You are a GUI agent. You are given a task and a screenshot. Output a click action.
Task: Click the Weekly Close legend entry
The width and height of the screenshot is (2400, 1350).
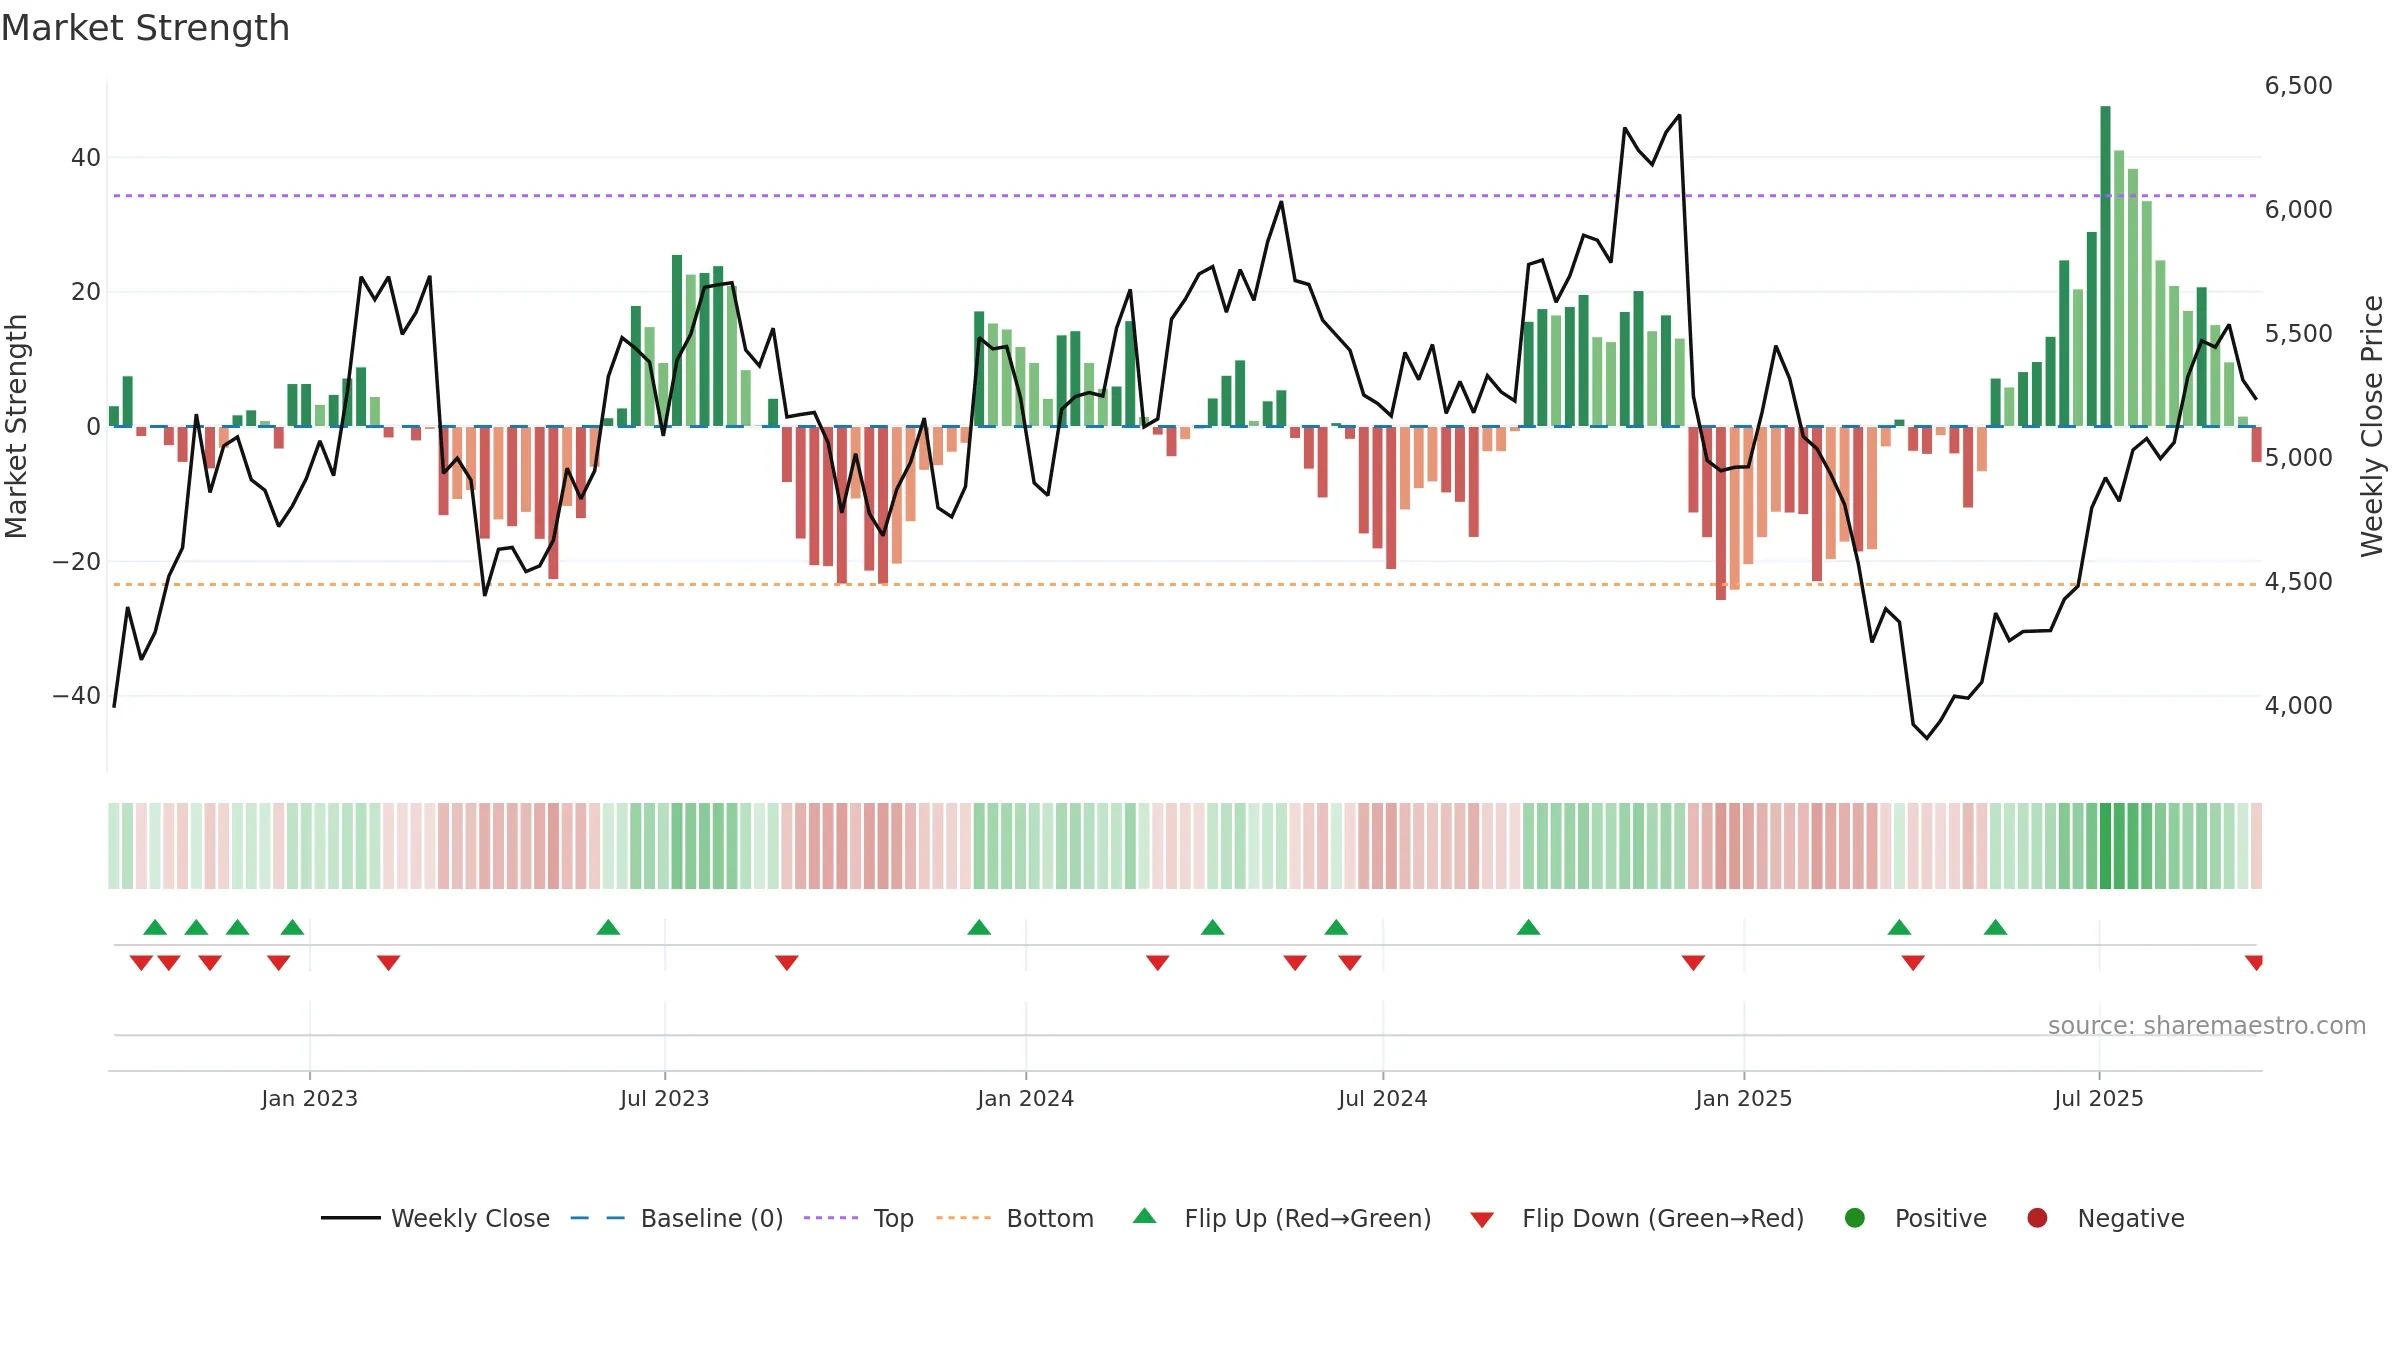point(436,1218)
